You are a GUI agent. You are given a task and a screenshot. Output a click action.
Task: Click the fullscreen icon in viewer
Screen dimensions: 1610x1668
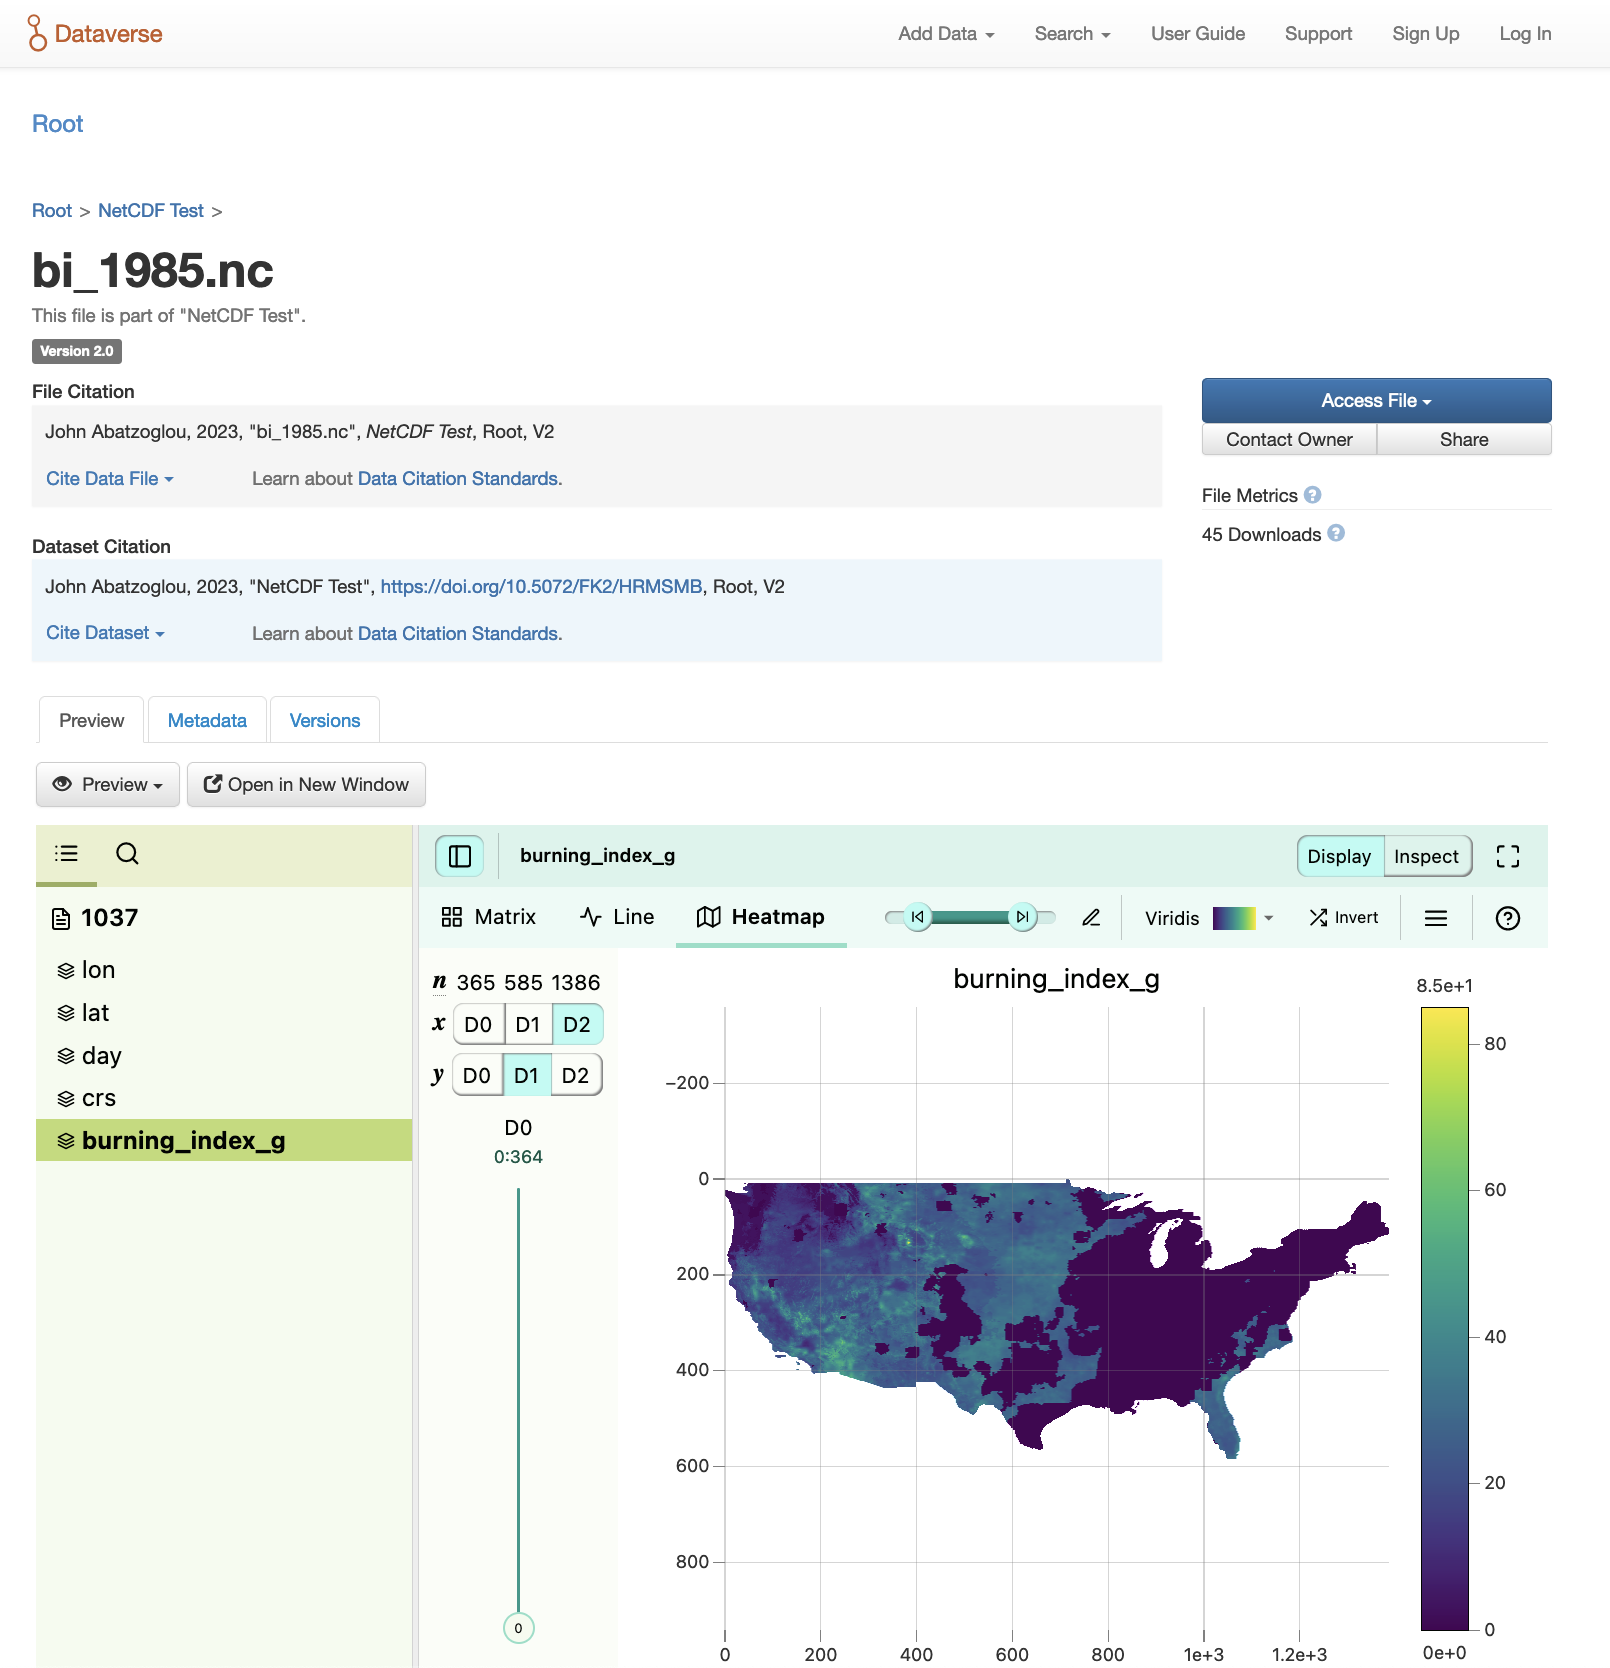coord(1507,856)
